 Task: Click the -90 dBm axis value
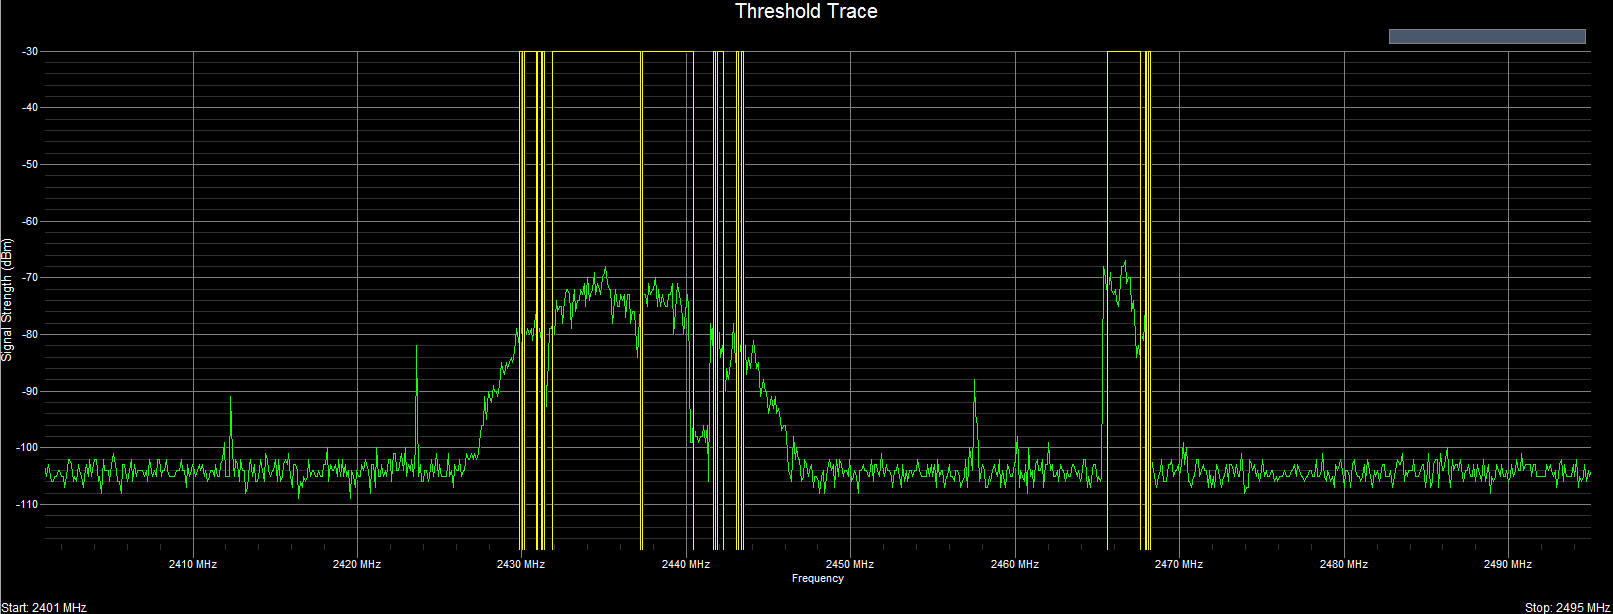(x=30, y=391)
